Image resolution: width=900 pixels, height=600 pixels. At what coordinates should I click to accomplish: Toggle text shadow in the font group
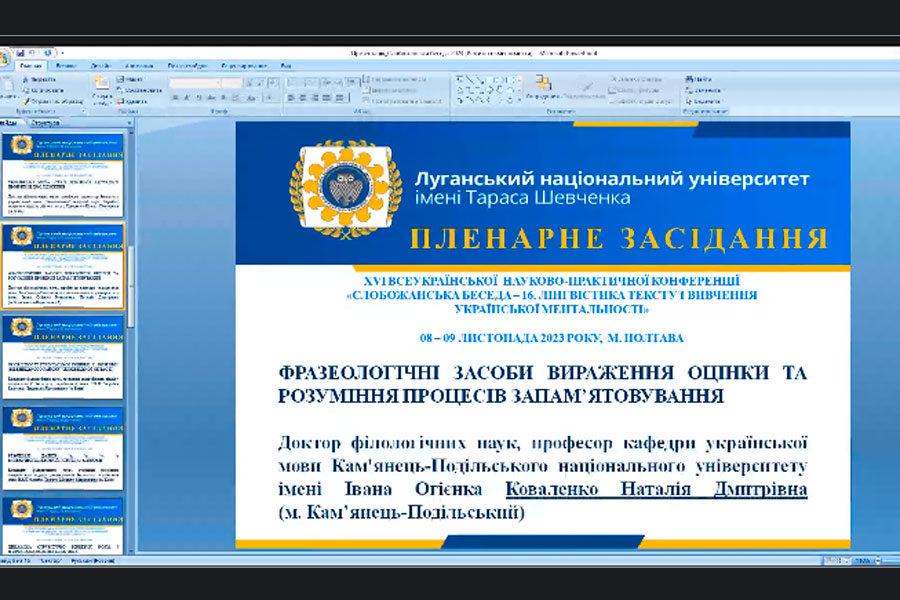click(223, 98)
